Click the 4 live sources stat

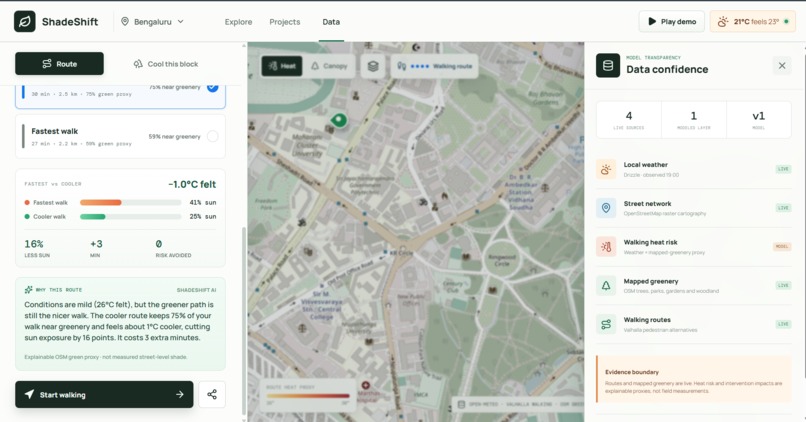(629, 120)
